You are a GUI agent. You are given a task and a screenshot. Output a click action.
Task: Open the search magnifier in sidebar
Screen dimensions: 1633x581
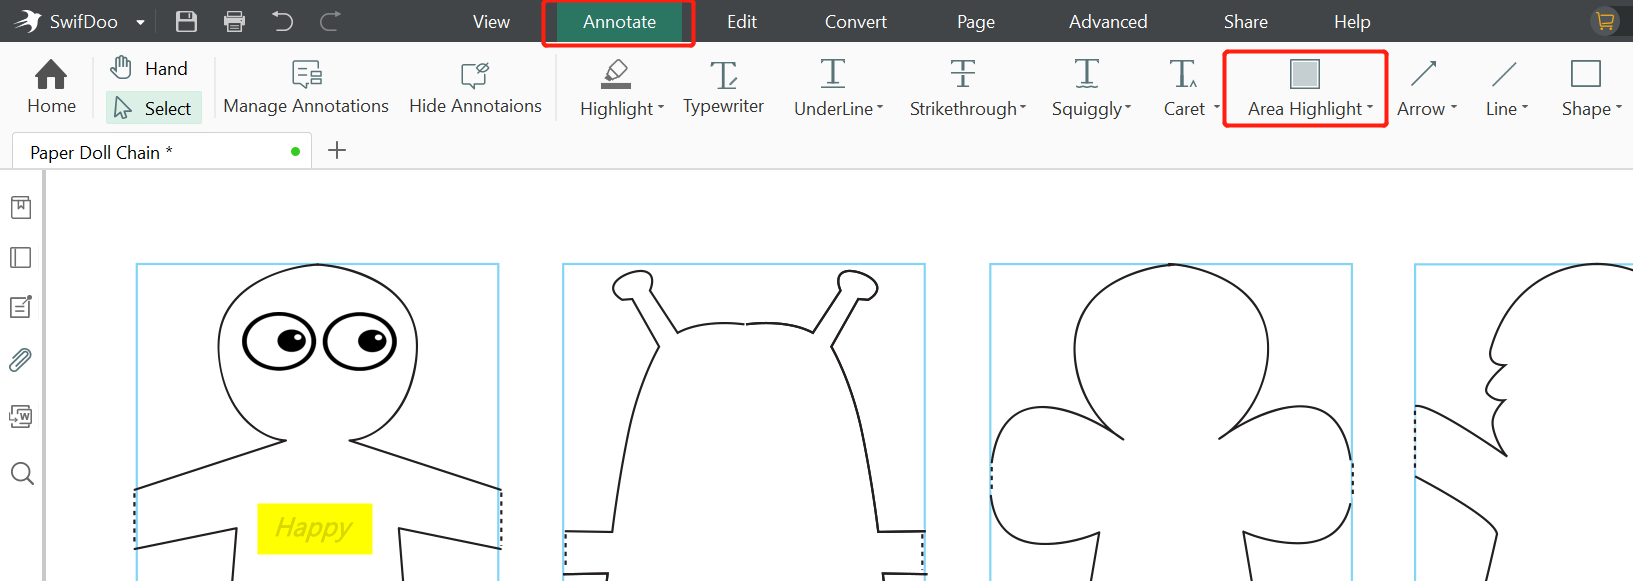point(22,473)
